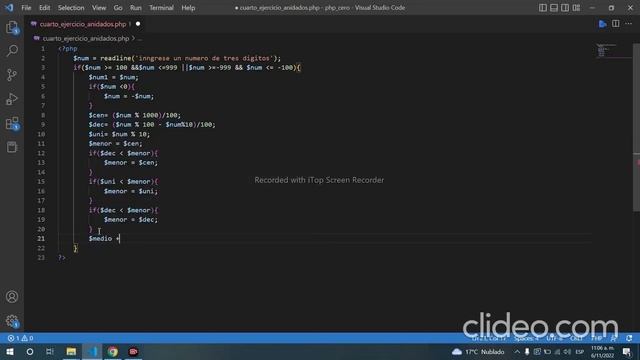Click the icon below Extensions in activity bar
The width and height of the screenshot is (640, 360).
pyautogui.click(x=12, y=147)
